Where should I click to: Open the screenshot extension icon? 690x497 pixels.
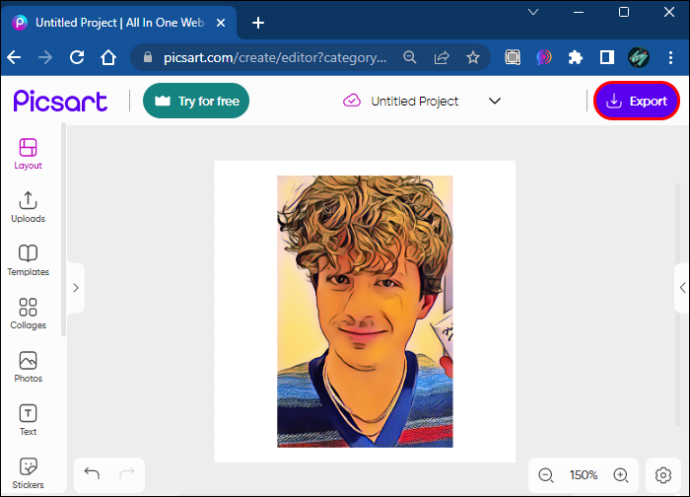tap(513, 57)
